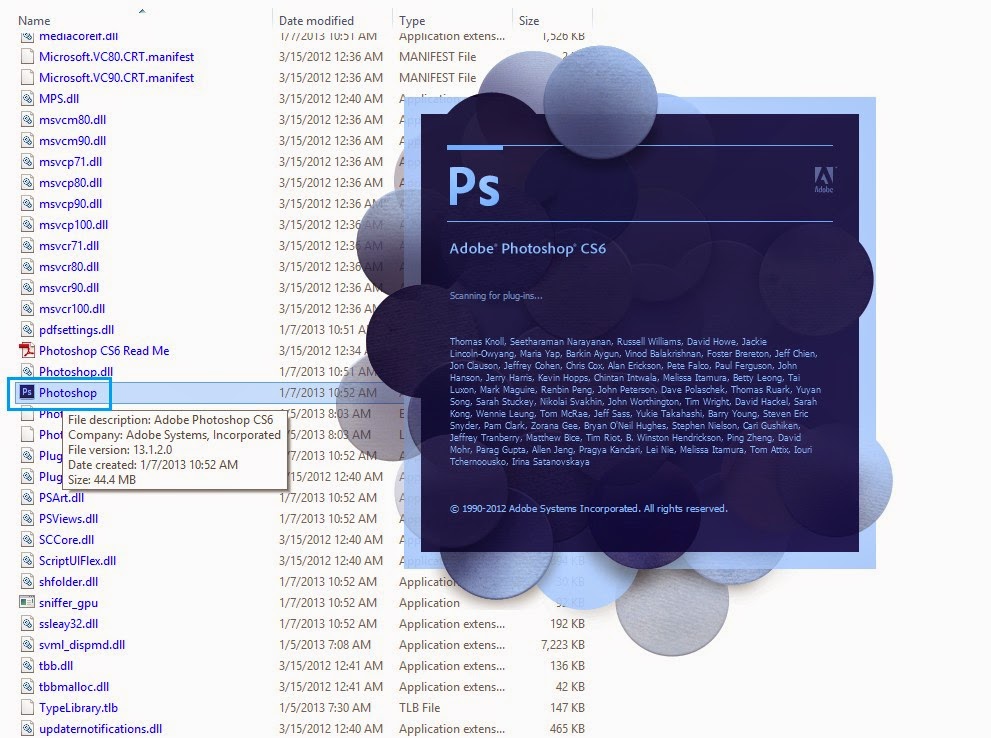
Task: Select the Microsoft.VC80.CRT.manifest file name
Action: coord(116,57)
